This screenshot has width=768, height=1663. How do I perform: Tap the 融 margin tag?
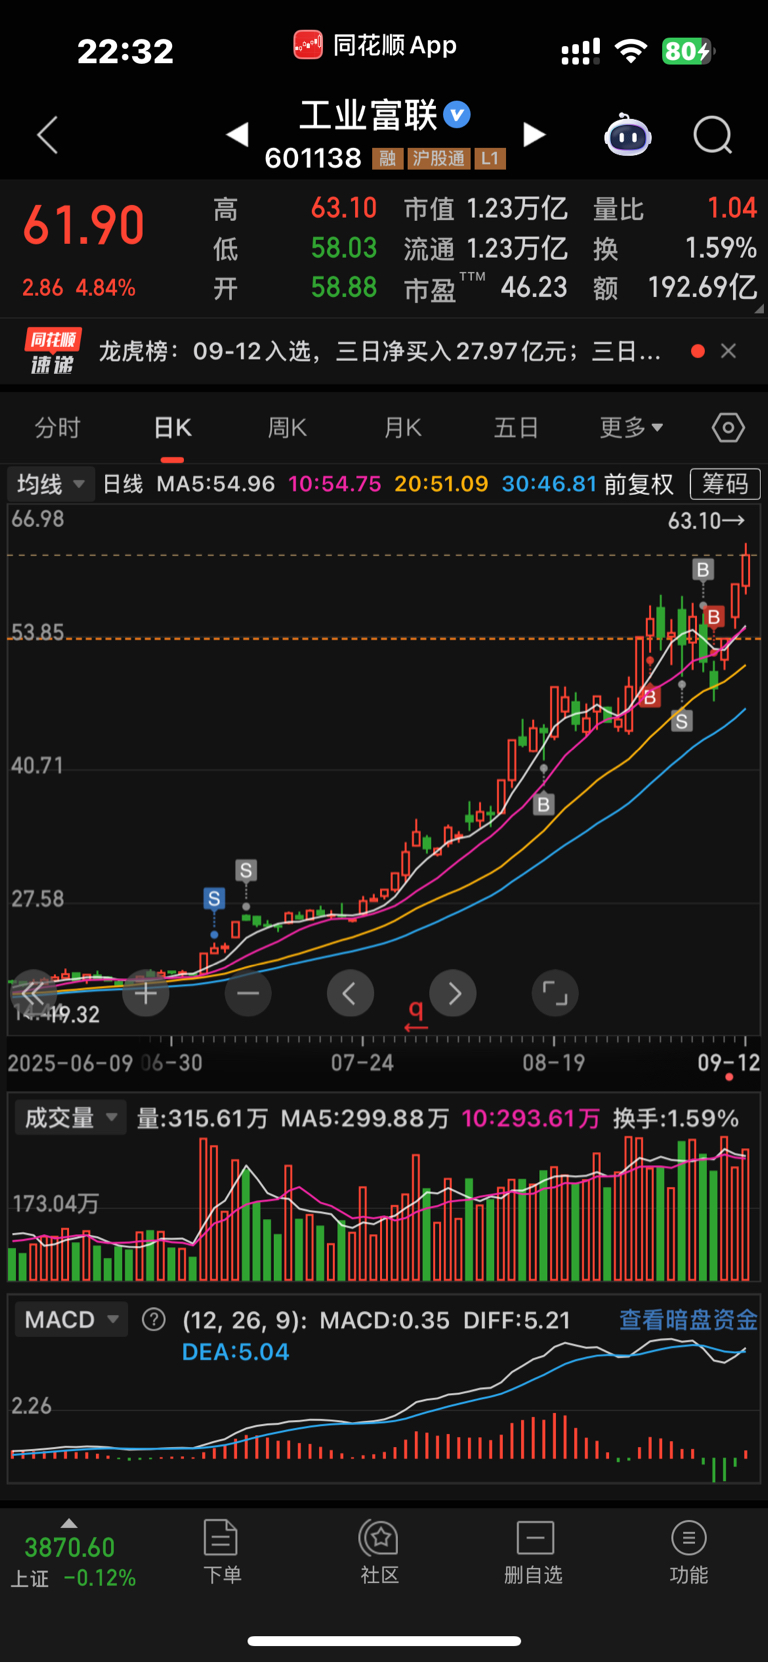pos(387,159)
